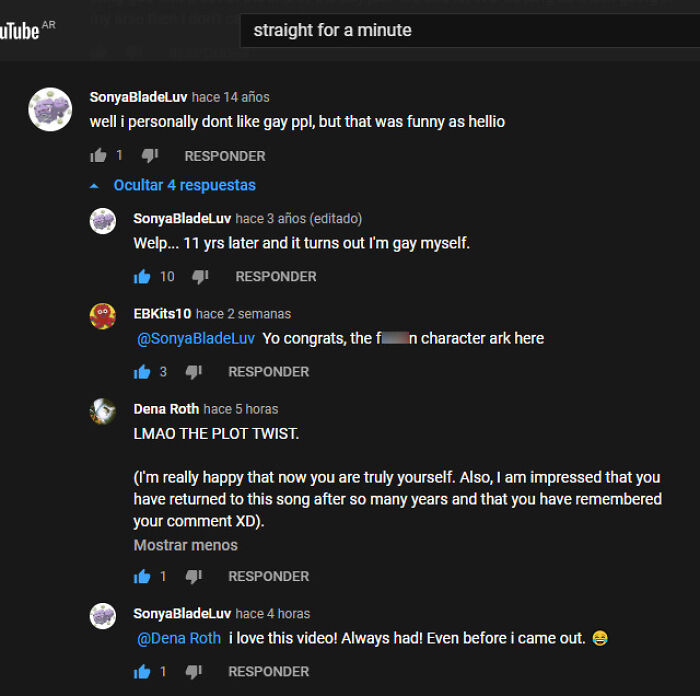Like EBKits10's congrats reply

click(142, 371)
